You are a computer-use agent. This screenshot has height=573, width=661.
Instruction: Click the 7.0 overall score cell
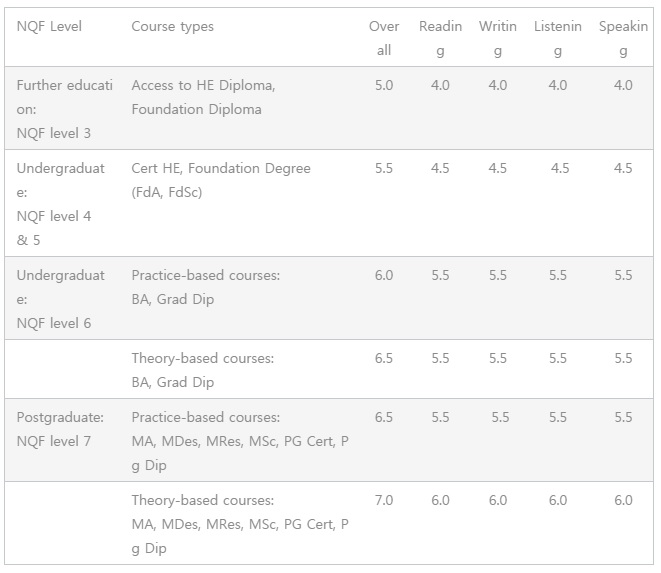(x=384, y=500)
